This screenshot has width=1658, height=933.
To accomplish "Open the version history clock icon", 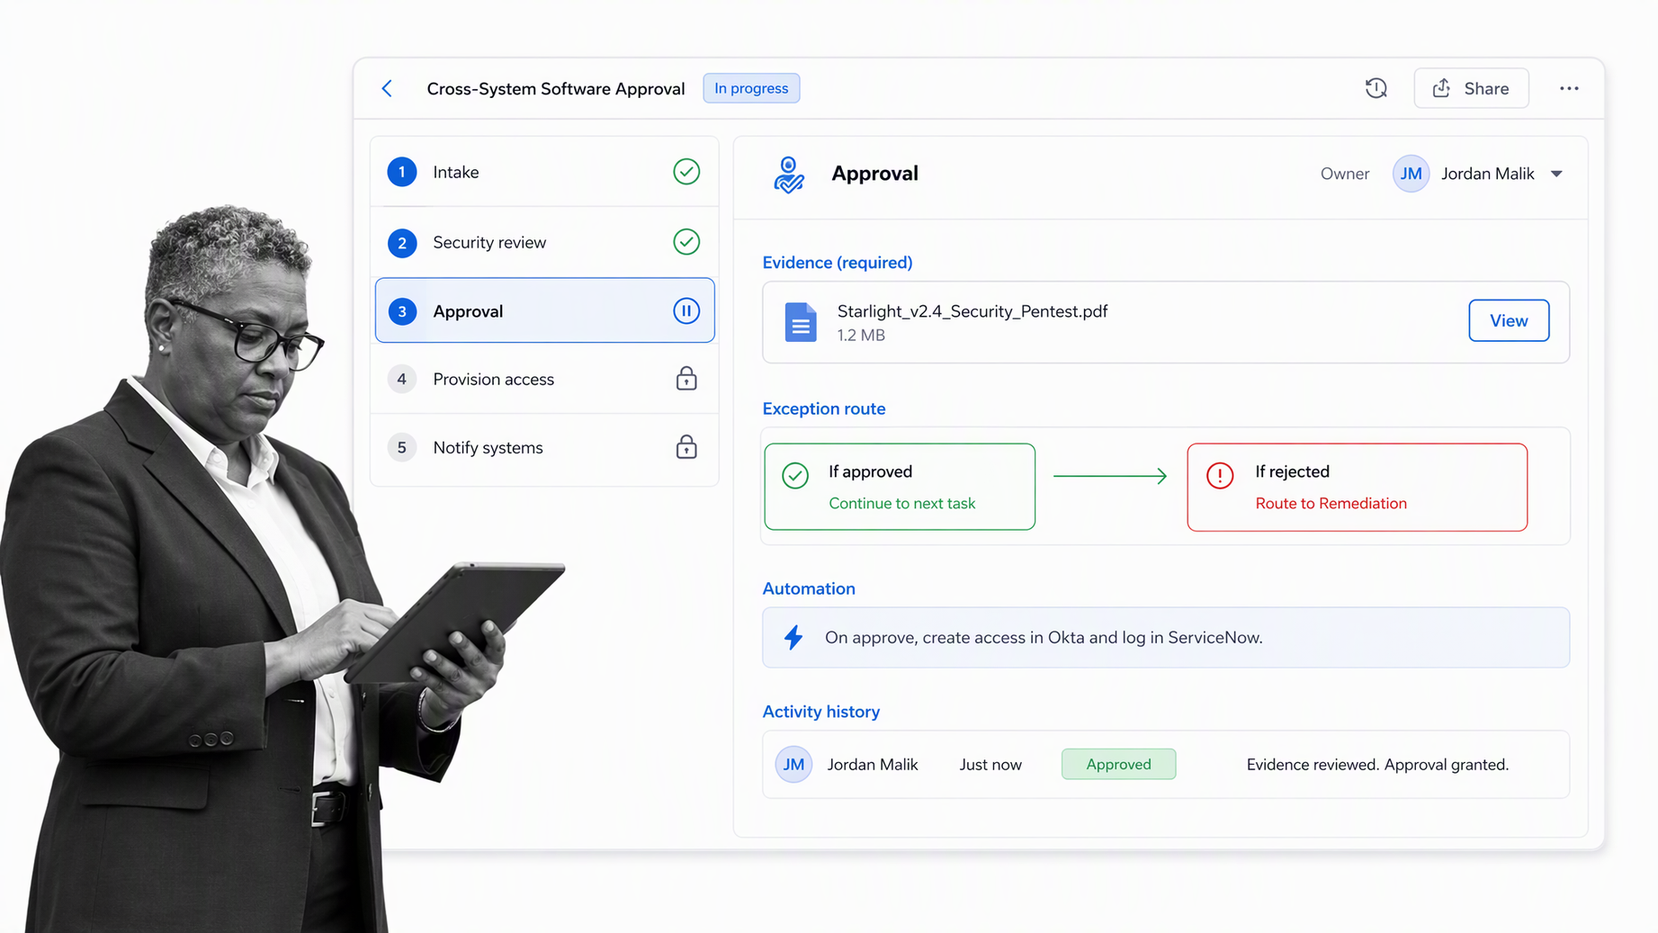I will click(1376, 88).
